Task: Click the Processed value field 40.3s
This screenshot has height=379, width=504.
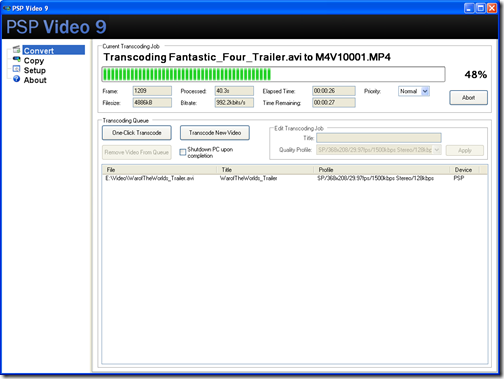Action: 234,91
